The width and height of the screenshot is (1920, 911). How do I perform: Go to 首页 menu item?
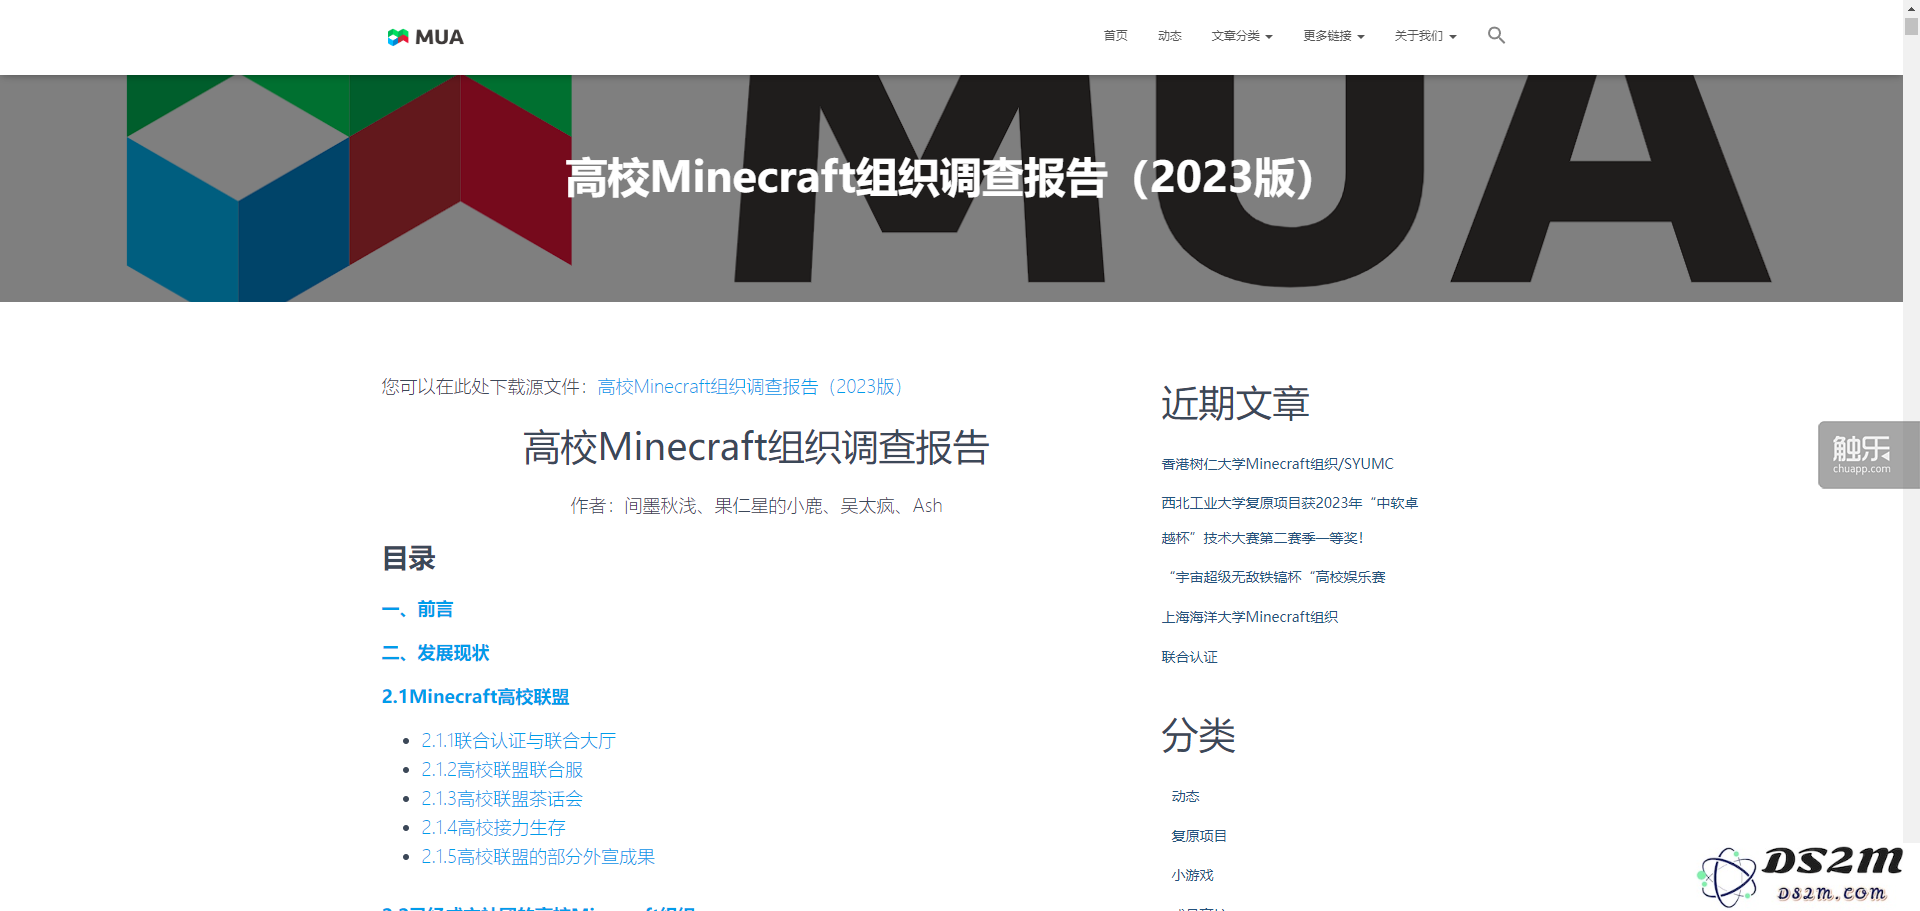coord(1115,36)
